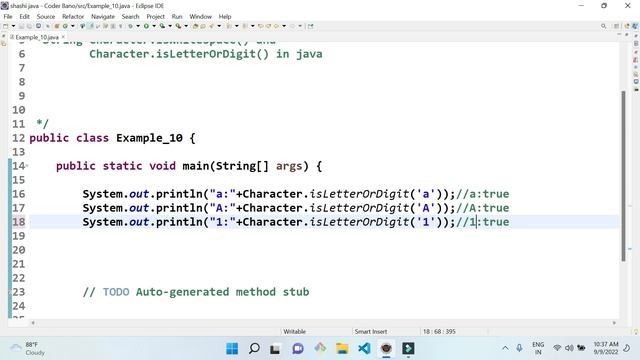Viewport: 640px width, 360px height.
Task: Click the horizontal scrollbar right arrow
Action: pyautogui.click(x=614, y=323)
